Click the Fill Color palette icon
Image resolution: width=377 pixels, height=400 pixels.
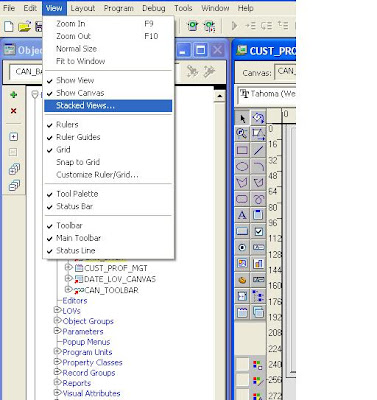[x=257, y=365]
